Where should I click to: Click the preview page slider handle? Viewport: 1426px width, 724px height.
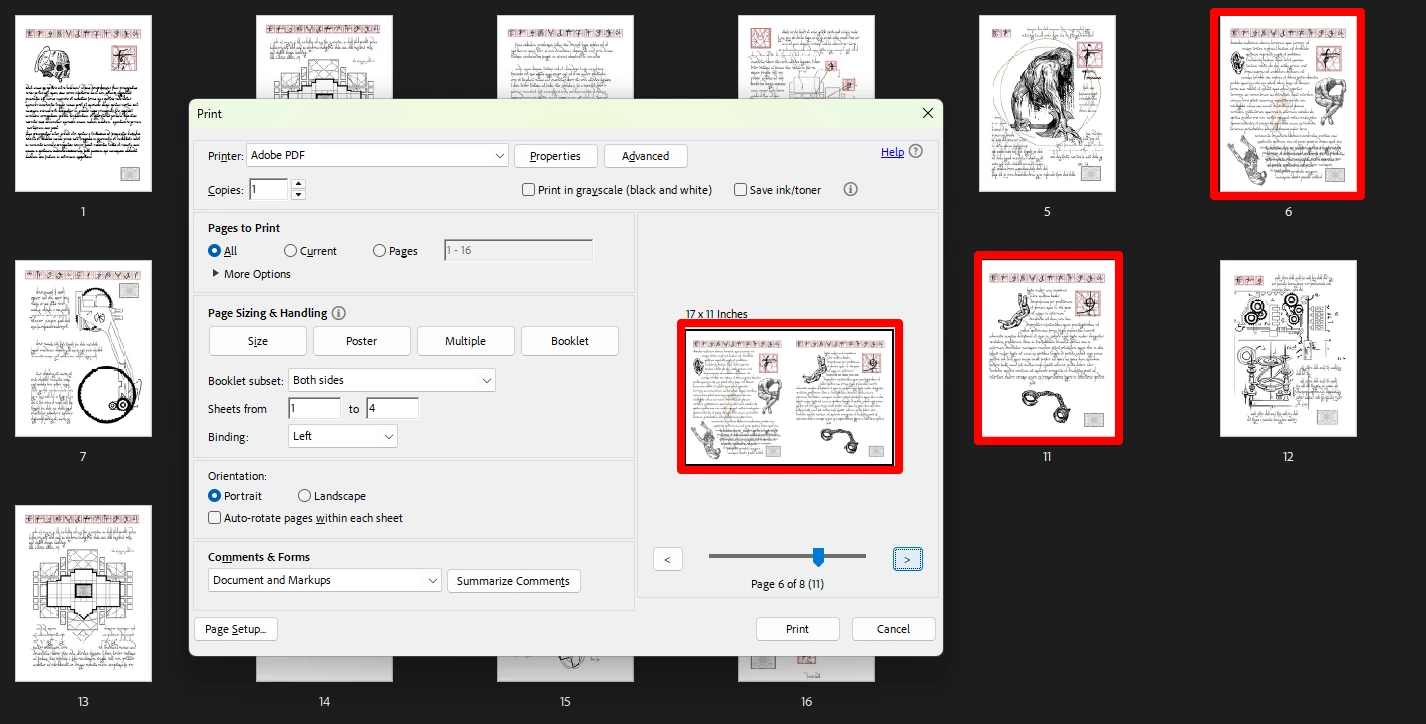coord(818,557)
